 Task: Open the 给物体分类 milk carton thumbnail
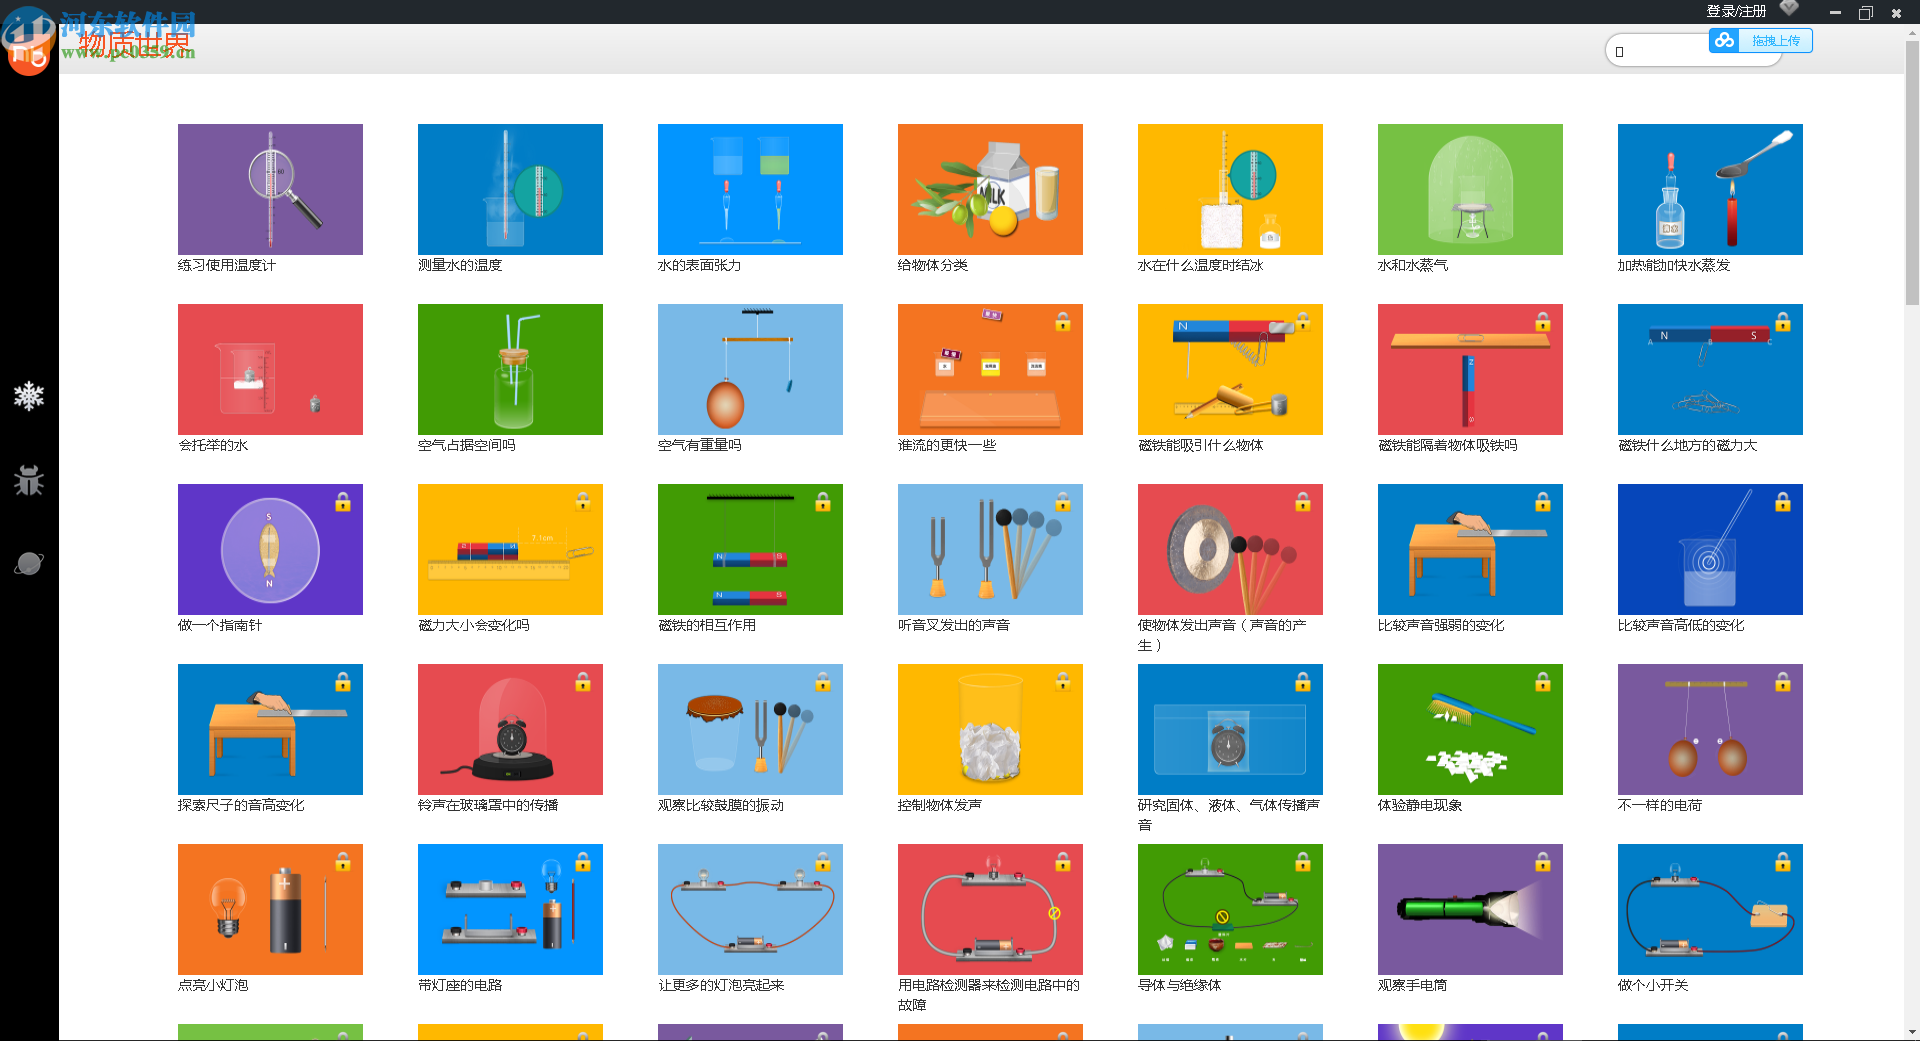[x=990, y=189]
